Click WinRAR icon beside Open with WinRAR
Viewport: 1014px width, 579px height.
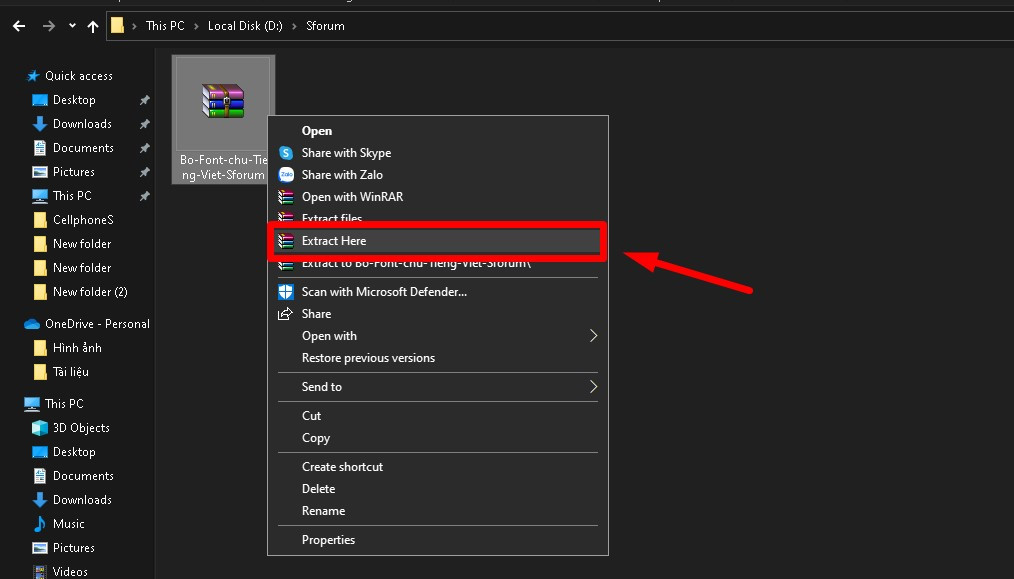click(x=286, y=197)
